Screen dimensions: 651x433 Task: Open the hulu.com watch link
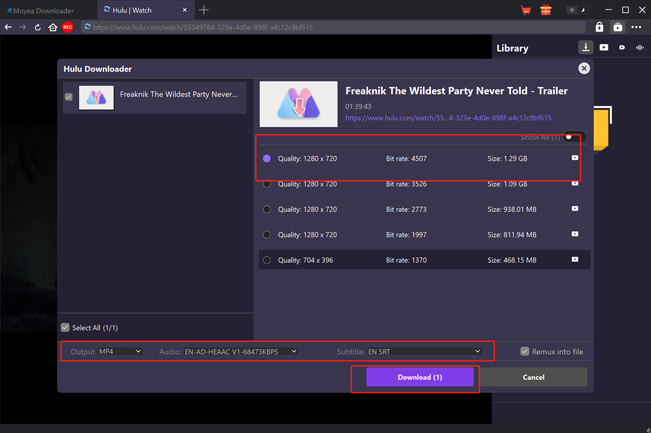tap(448, 118)
